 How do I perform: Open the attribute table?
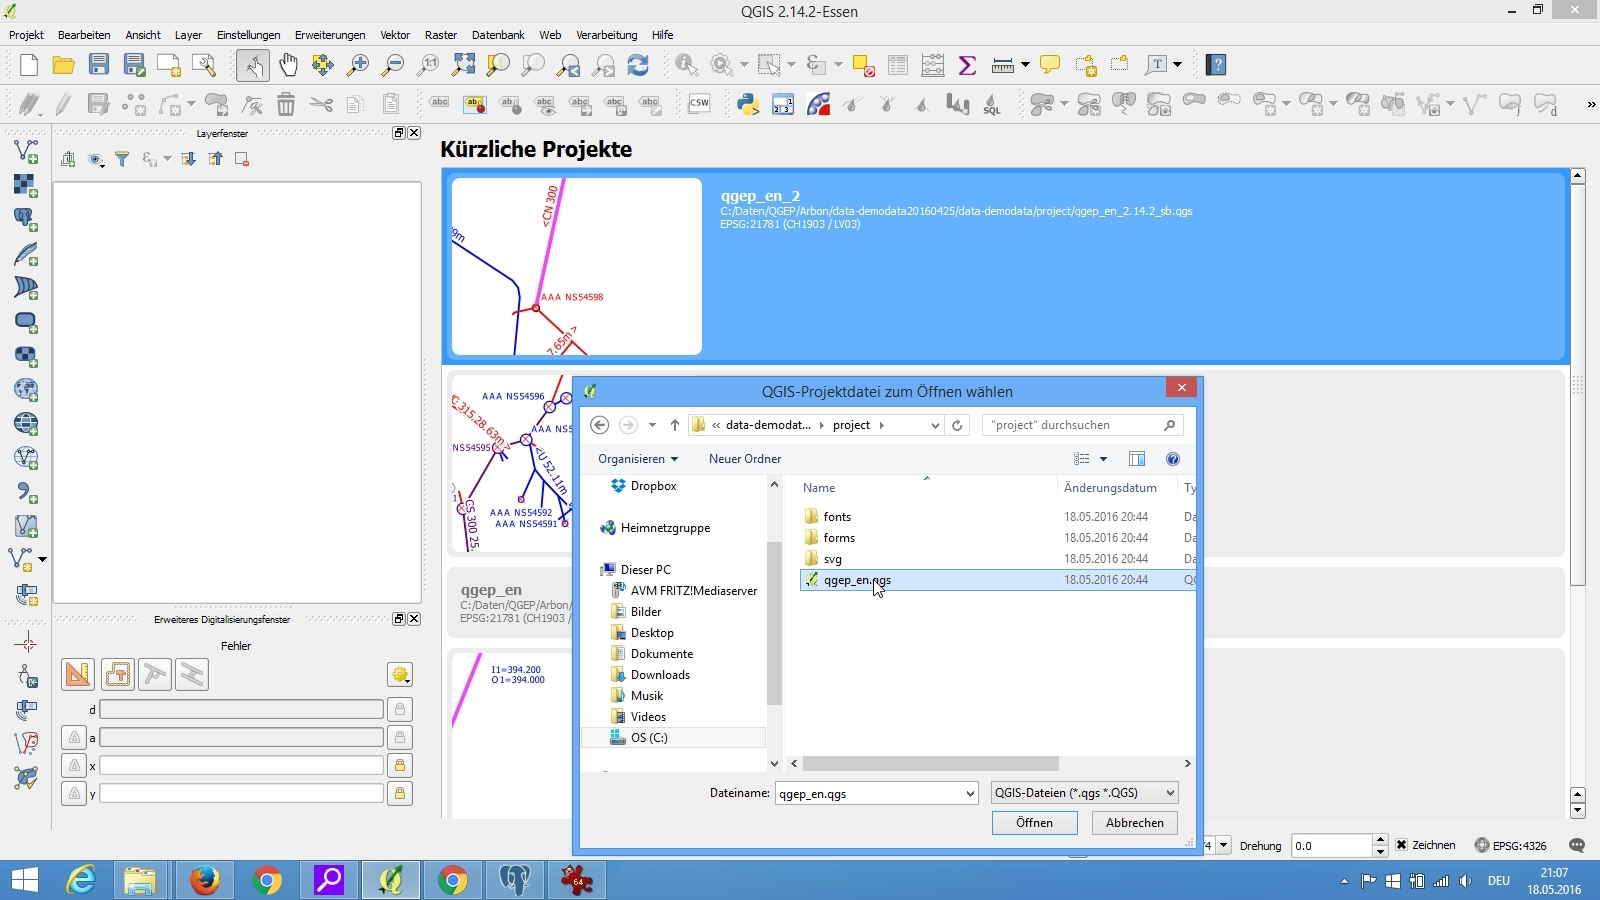tap(898, 65)
